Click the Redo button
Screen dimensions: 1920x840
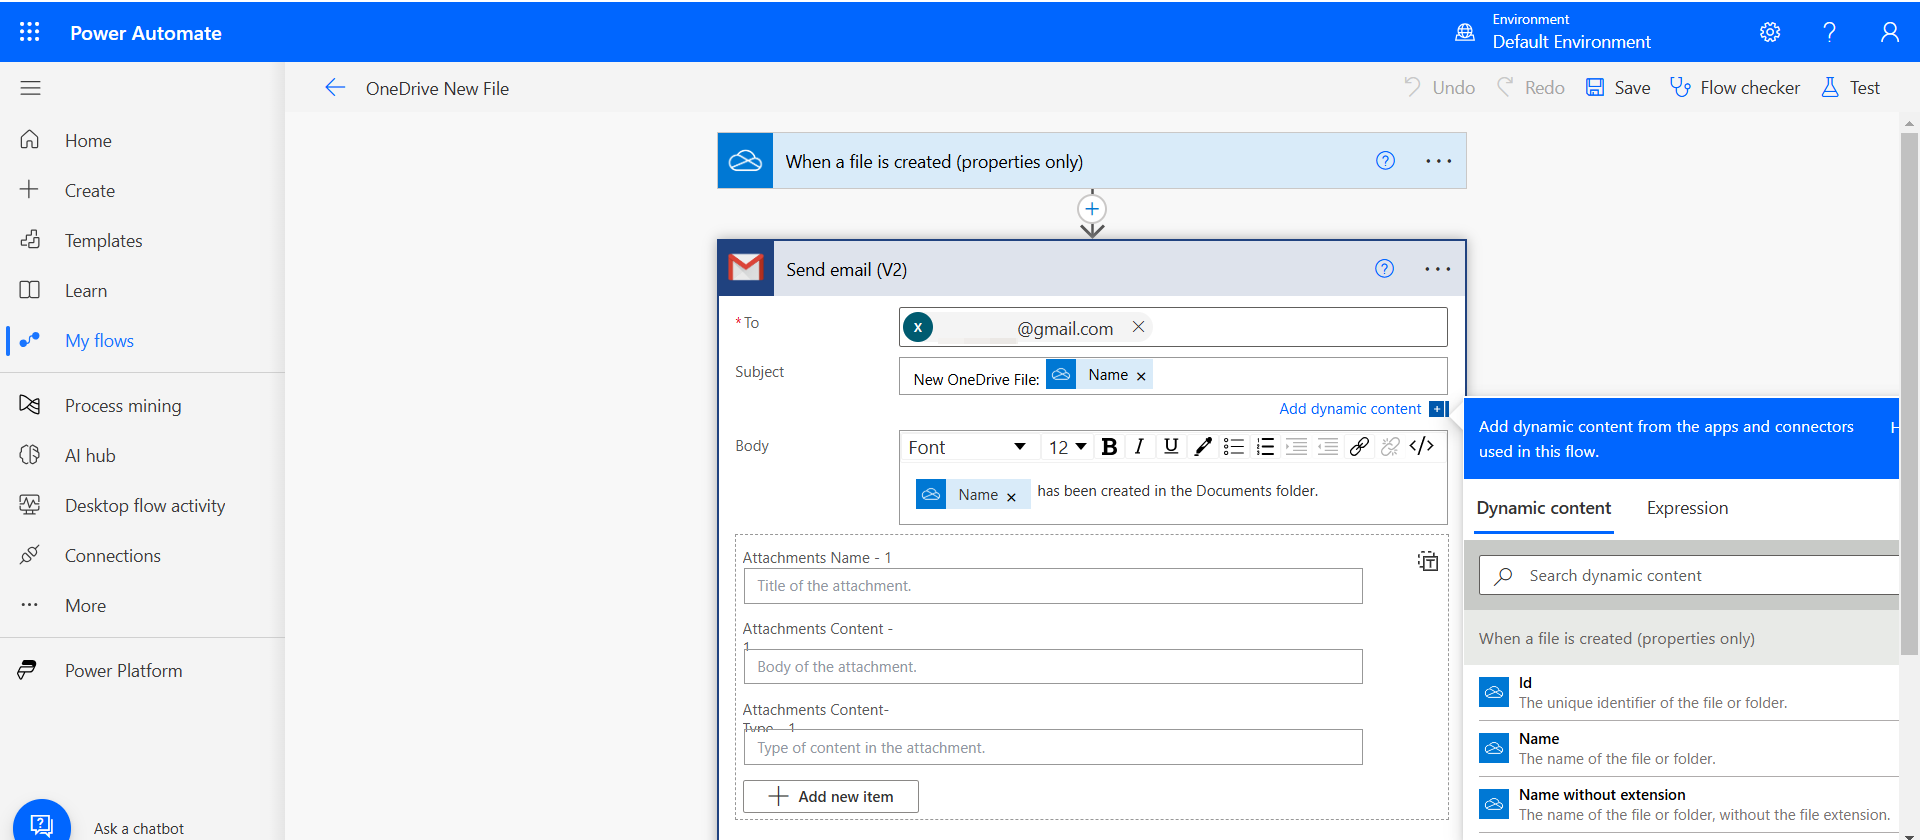pyautogui.click(x=1530, y=88)
